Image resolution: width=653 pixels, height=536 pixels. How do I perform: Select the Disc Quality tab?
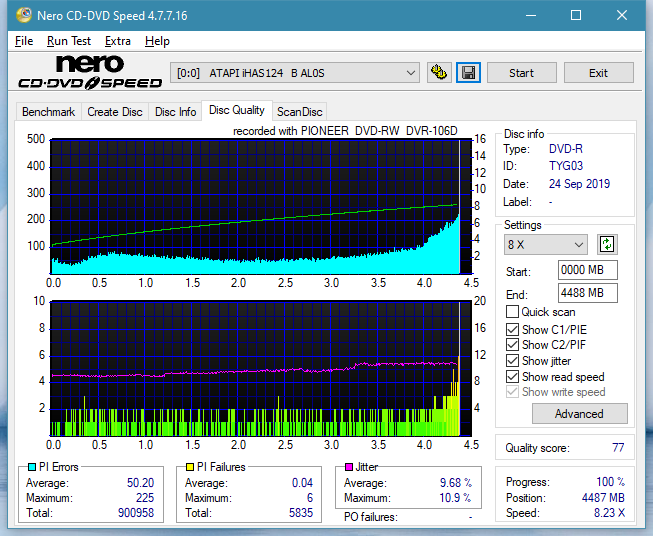pos(237,110)
